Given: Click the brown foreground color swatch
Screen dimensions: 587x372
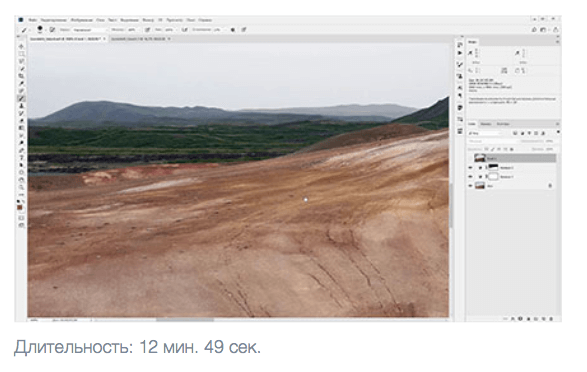Looking at the screenshot, I should [x=20, y=207].
